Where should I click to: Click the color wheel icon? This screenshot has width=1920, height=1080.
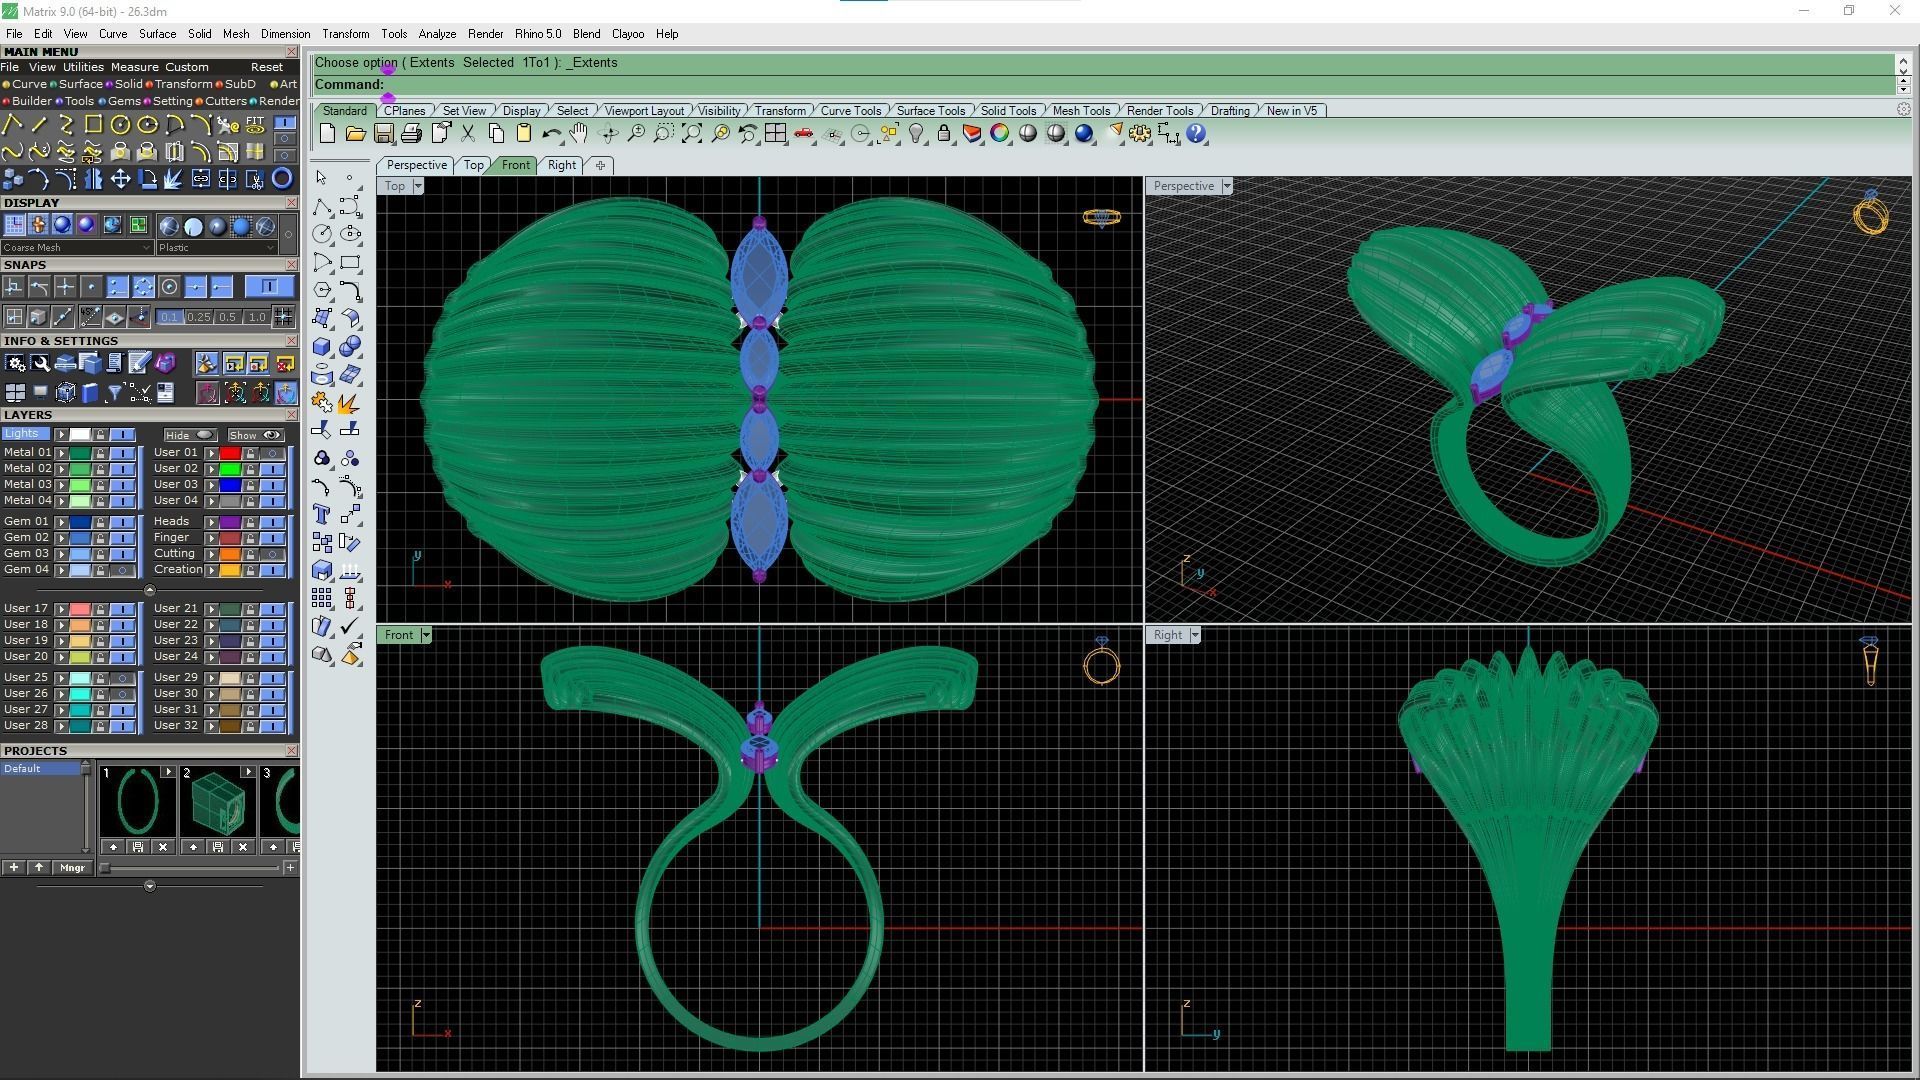1000,134
